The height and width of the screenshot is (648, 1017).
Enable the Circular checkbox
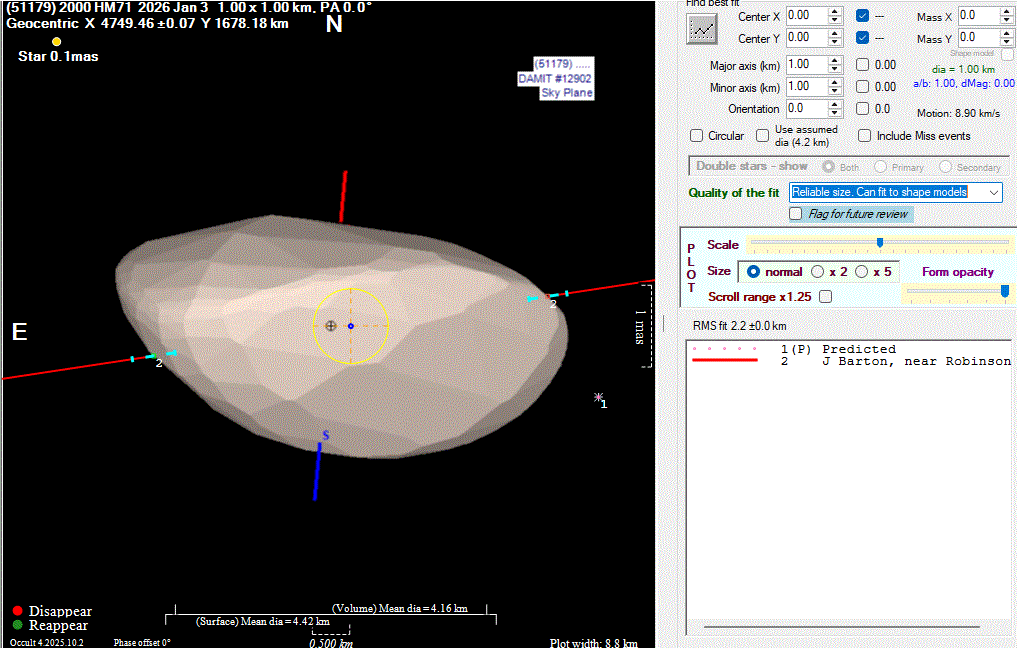[697, 136]
